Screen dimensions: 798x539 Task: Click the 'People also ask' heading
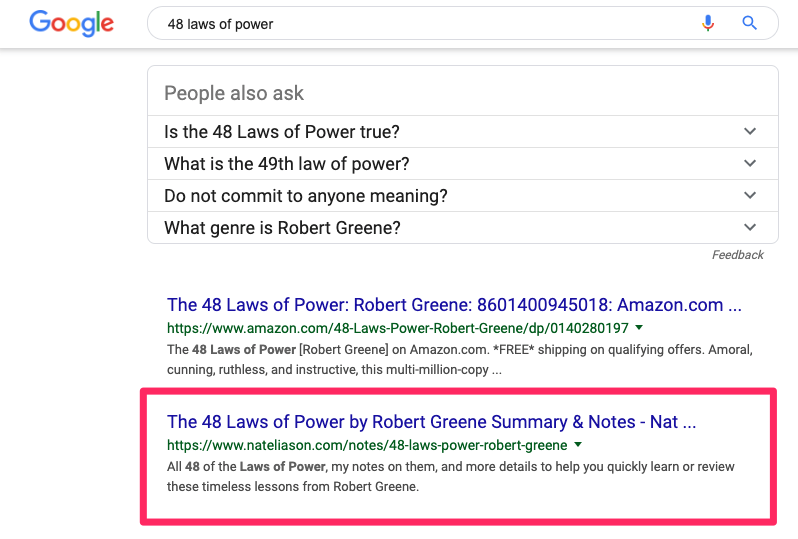point(234,93)
